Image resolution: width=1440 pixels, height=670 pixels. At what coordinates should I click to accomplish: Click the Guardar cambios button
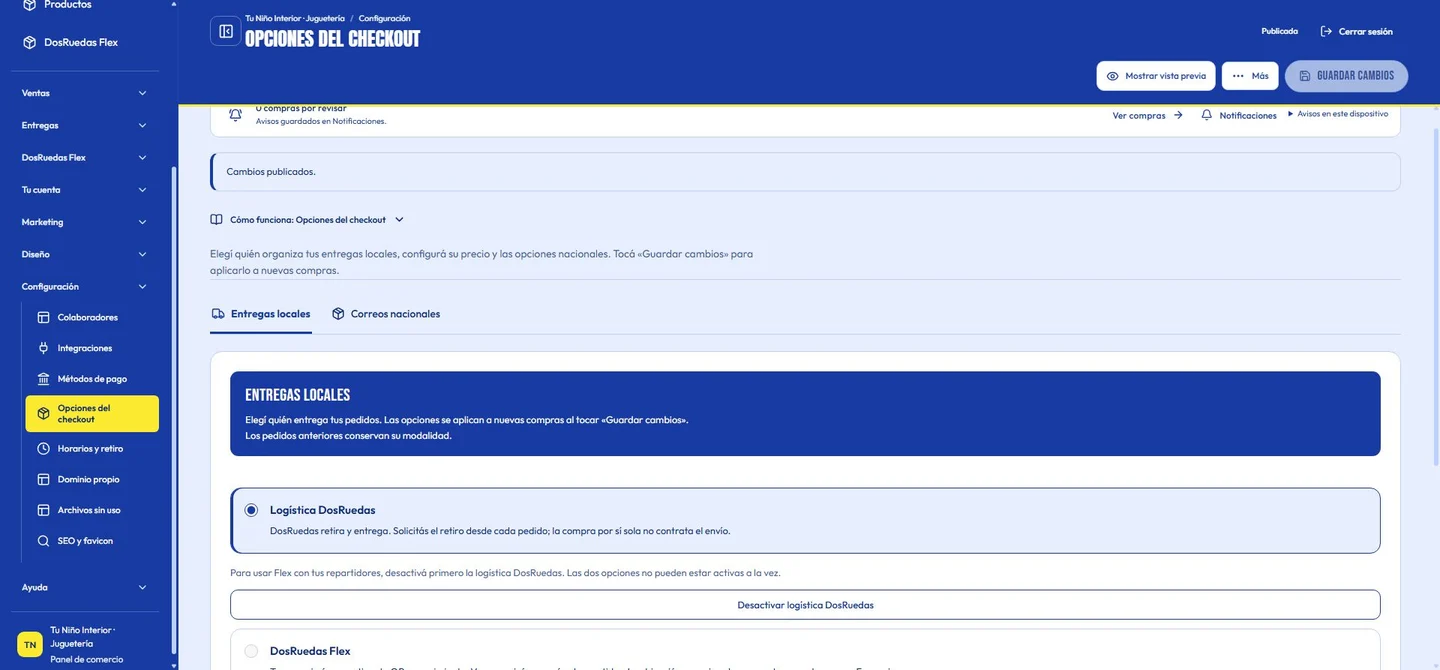[x=1346, y=76]
